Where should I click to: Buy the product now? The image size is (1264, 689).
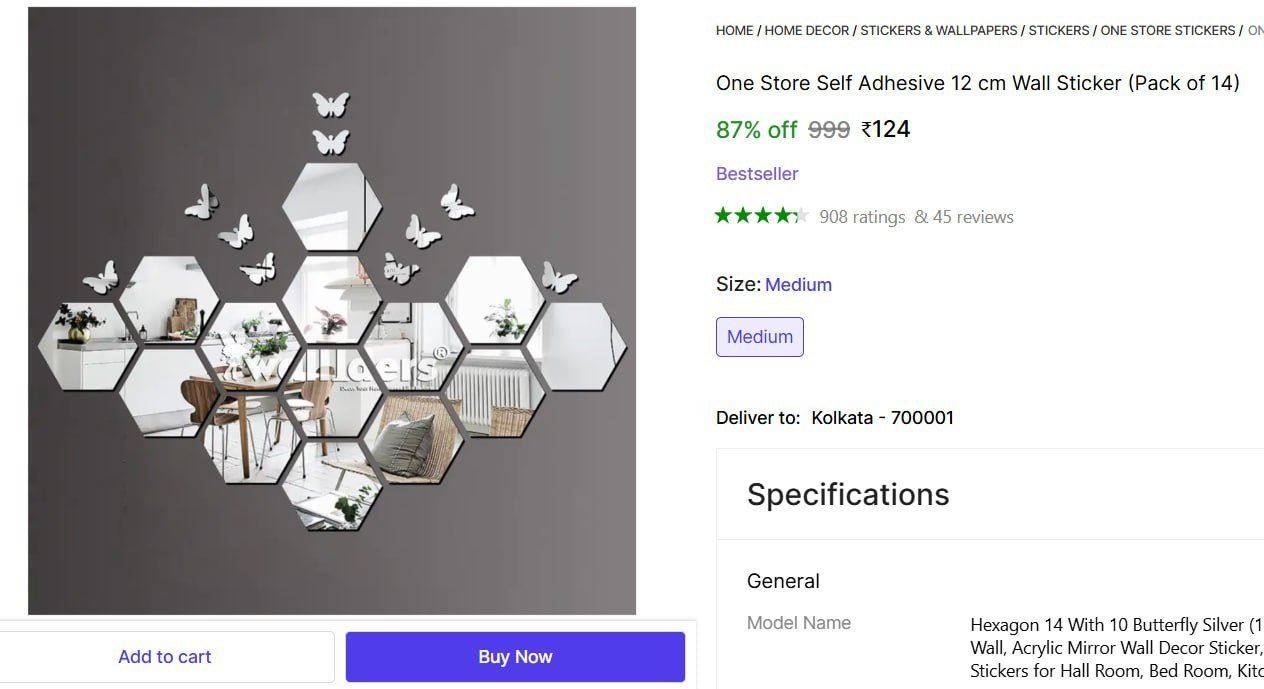[x=515, y=657]
